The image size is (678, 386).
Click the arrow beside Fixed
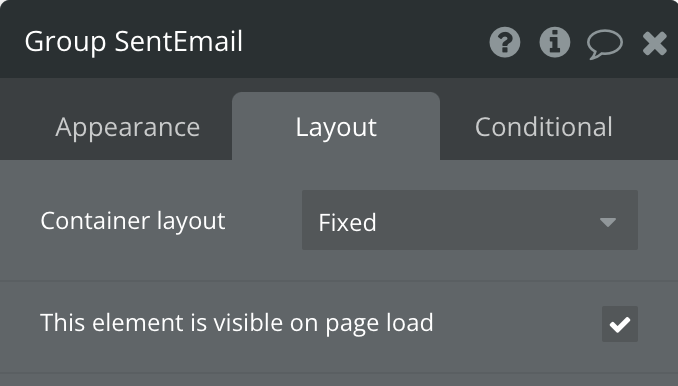(x=608, y=222)
